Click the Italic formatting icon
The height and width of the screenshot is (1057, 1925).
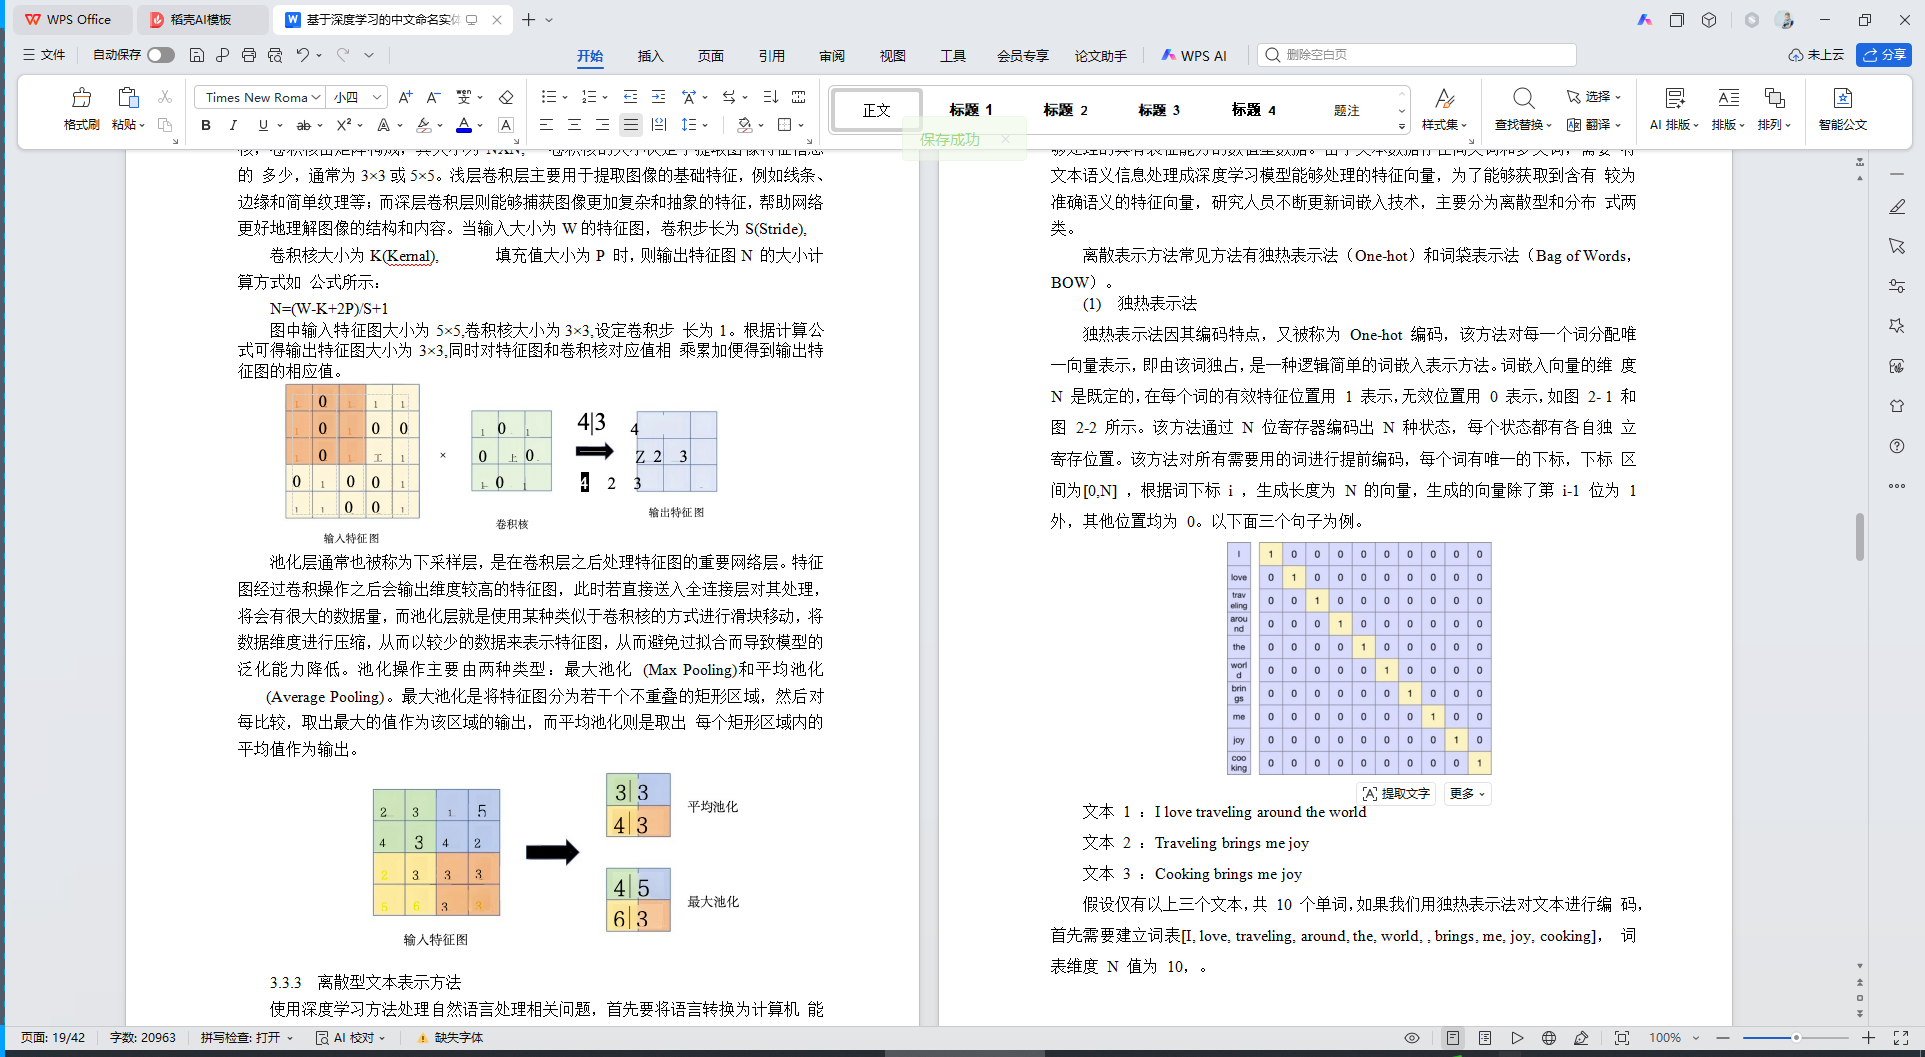(x=233, y=125)
